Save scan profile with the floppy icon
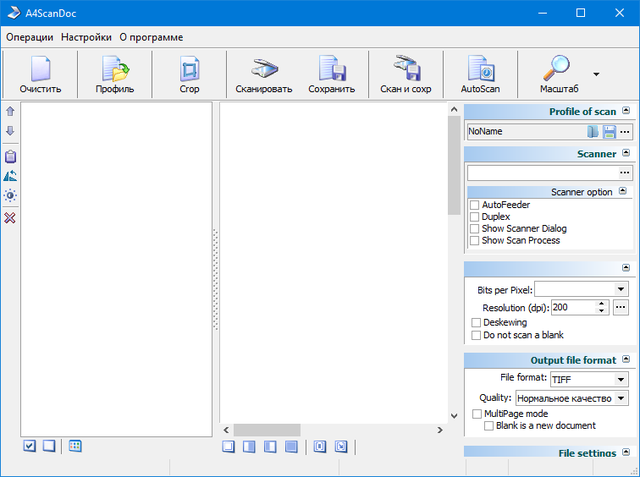Screen dimensions: 640x477 pyautogui.click(x=608, y=131)
